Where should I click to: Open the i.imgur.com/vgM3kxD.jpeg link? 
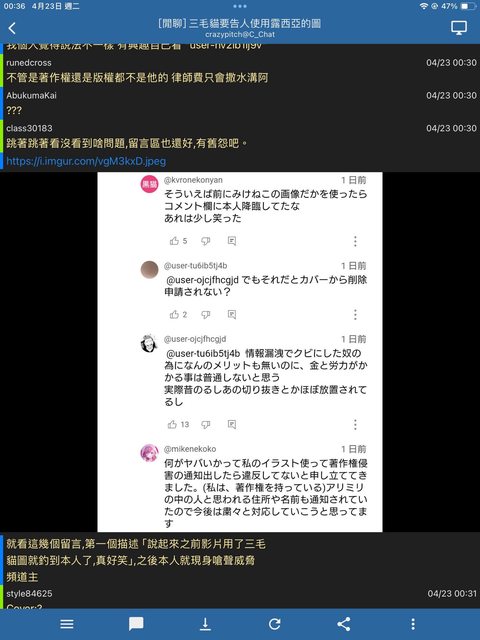pyautogui.click(x=86, y=161)
